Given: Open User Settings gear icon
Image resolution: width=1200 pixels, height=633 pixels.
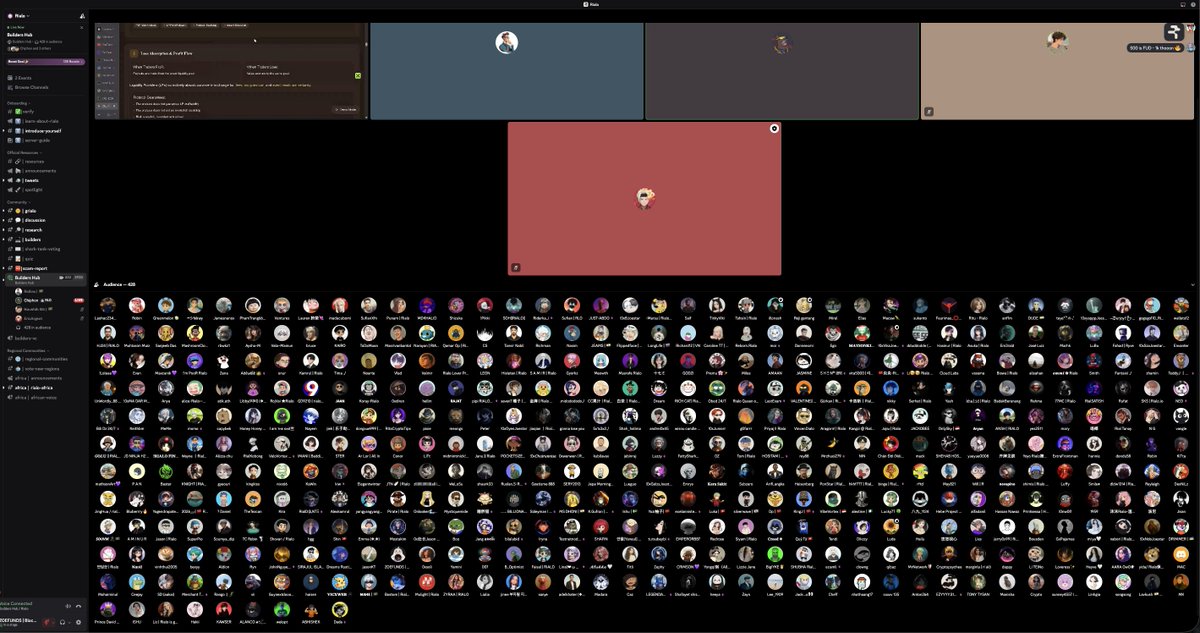Looking at the screenshot, I should pos(78,622).
